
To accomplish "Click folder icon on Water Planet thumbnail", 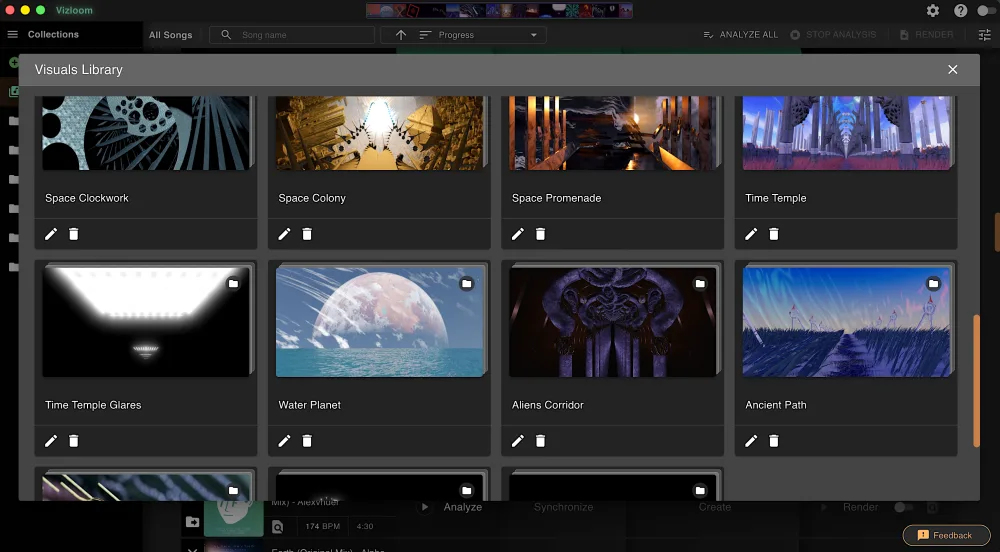I will point(467,284).
